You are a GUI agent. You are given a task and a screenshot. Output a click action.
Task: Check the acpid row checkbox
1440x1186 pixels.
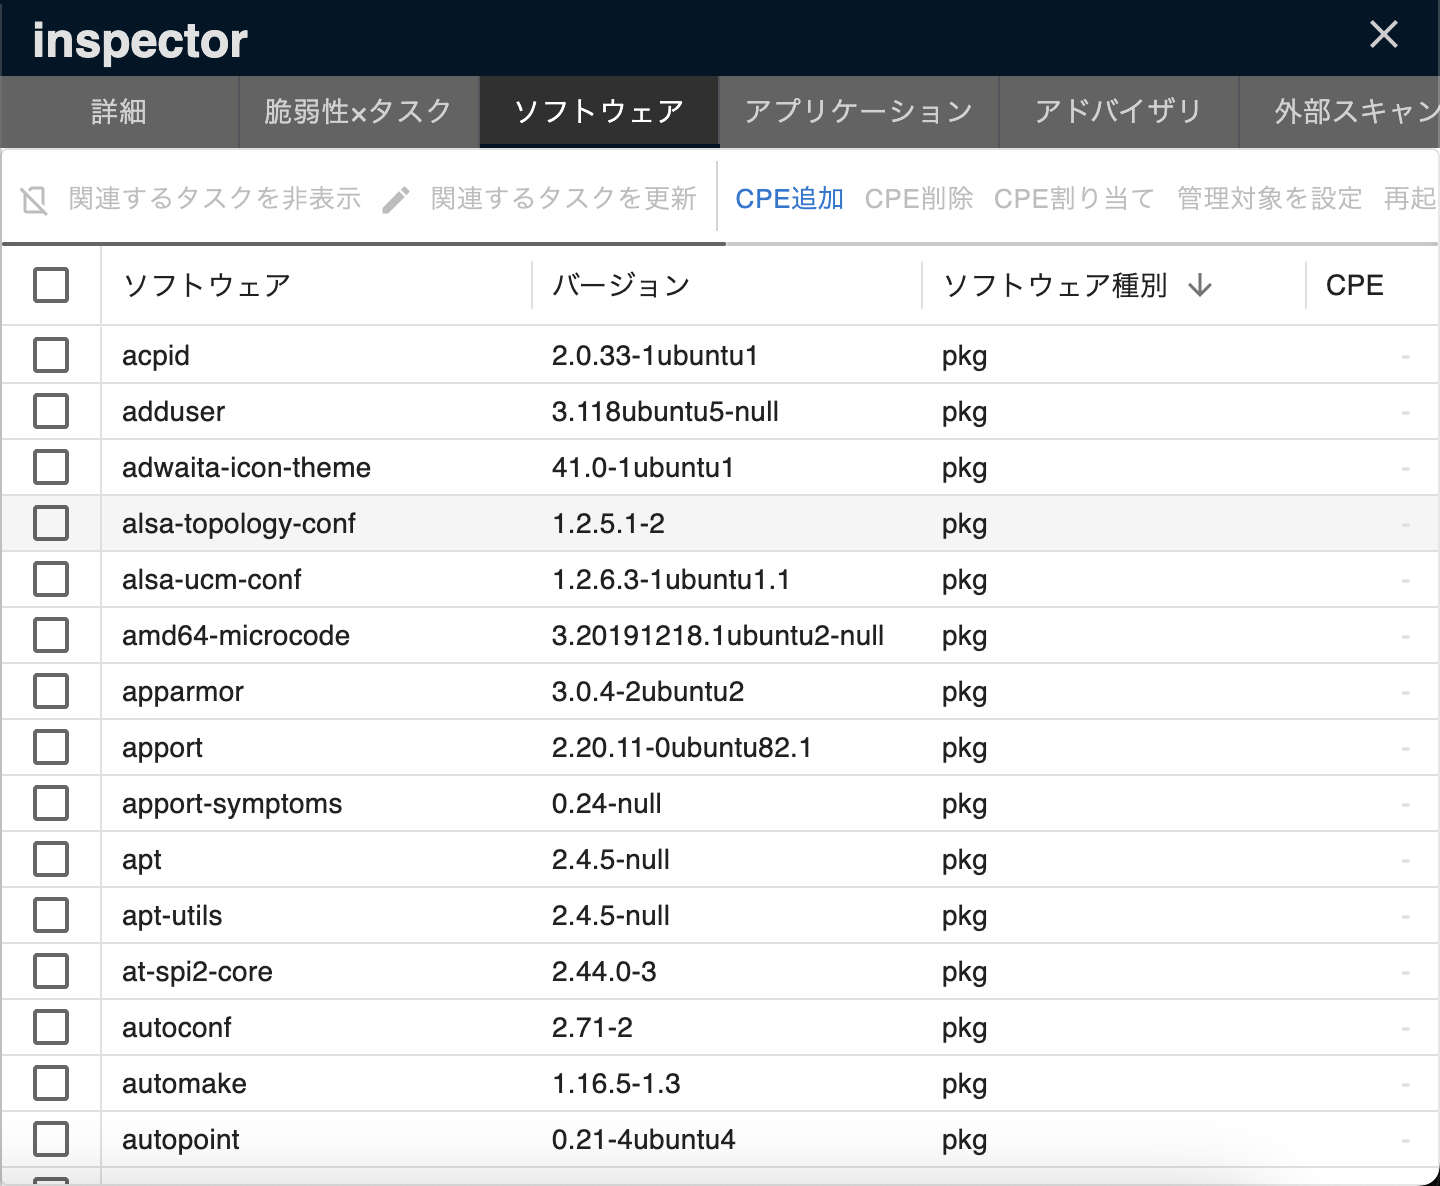[51, 355]
